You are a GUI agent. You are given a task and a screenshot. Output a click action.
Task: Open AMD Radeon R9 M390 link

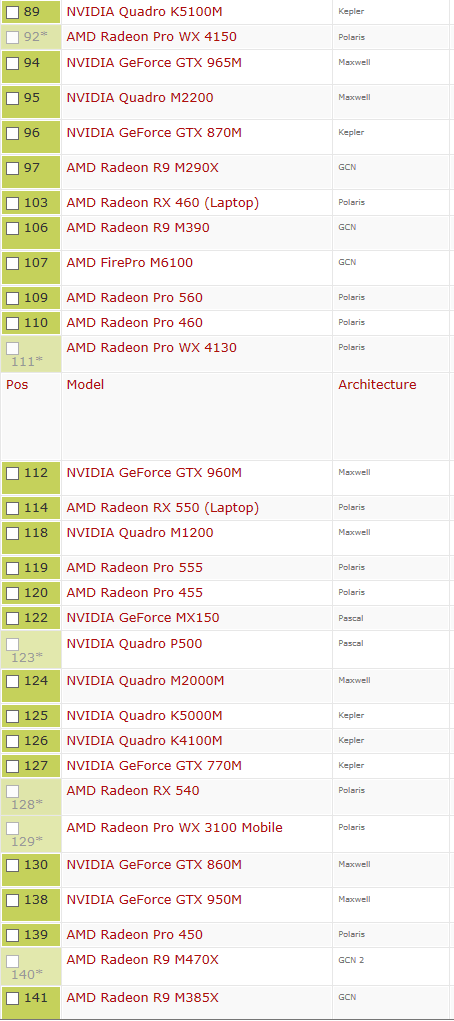coord(138,228)
